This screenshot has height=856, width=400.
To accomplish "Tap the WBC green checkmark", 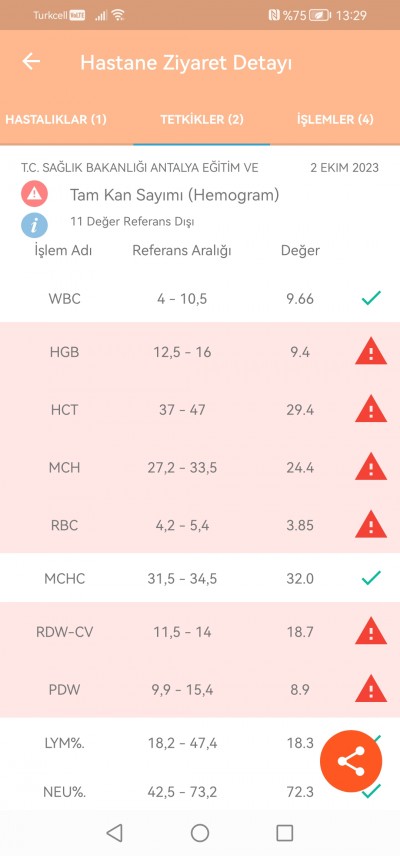I will (x=371, y=298).
